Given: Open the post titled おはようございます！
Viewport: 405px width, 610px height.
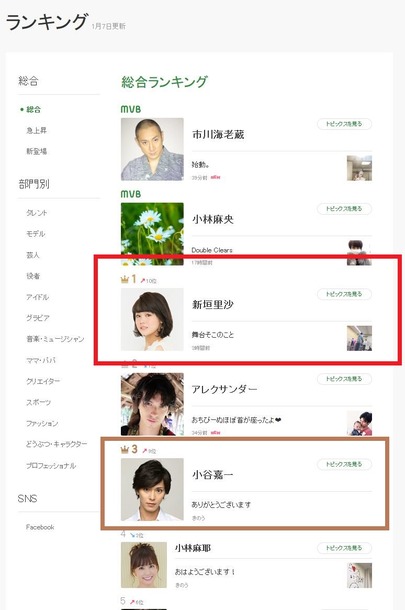Looking at the screenshot, I should click(205, 572).
